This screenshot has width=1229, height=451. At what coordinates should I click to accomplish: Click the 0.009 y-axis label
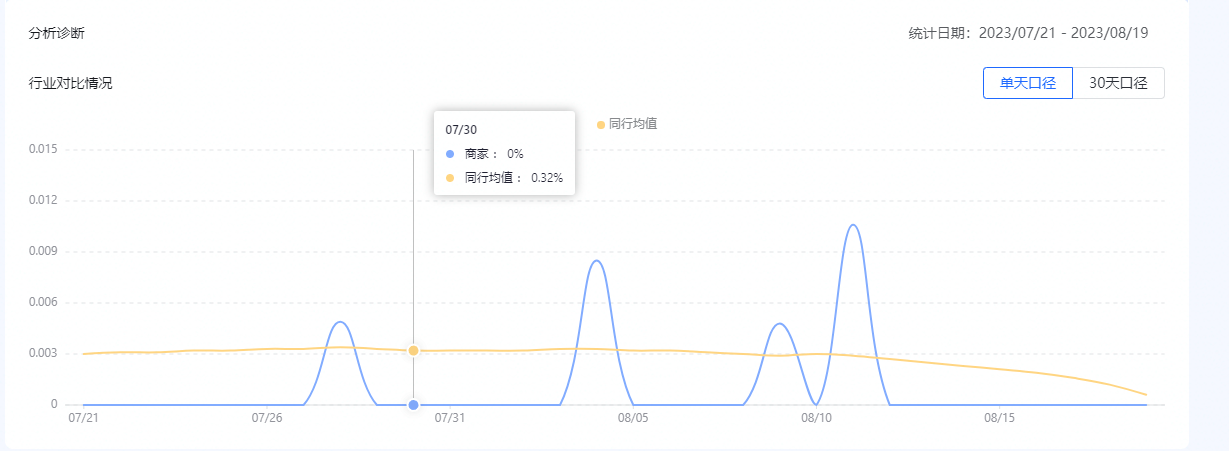pos(44,252)
